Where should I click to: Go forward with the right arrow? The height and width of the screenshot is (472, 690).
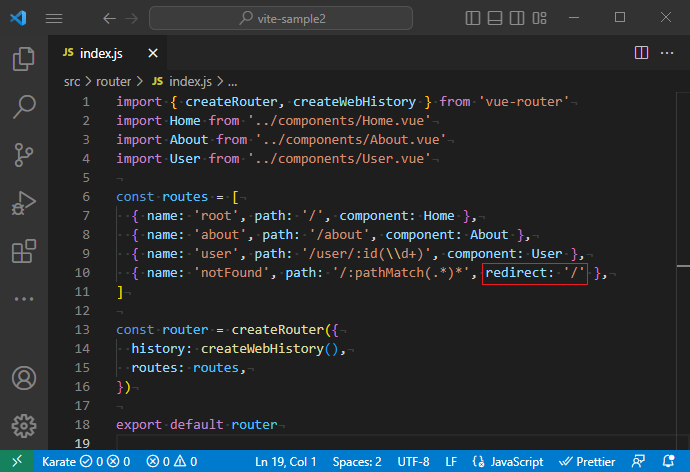(x=132, y=18)
